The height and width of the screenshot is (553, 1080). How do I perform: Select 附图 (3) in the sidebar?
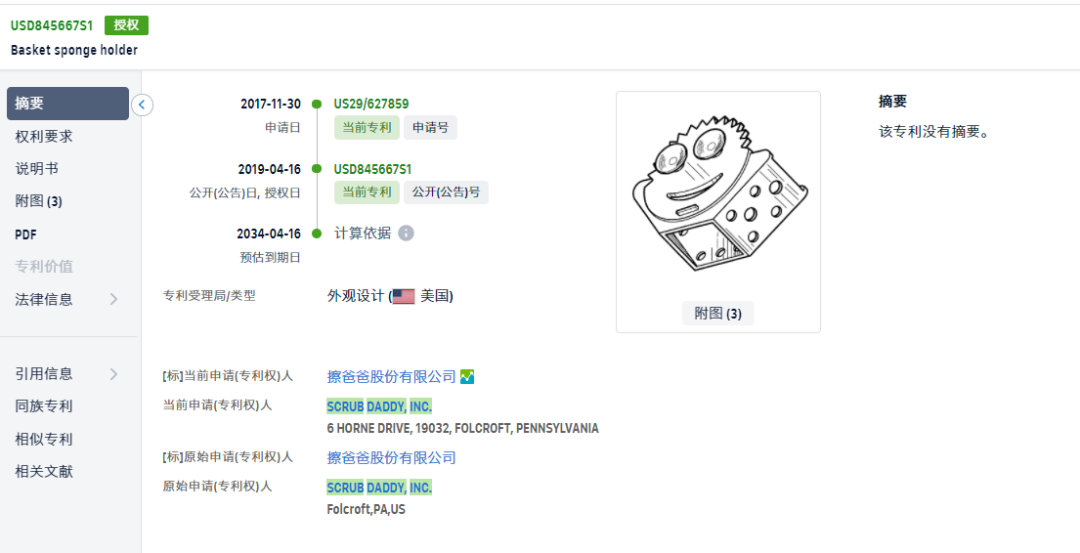(39, 202)
